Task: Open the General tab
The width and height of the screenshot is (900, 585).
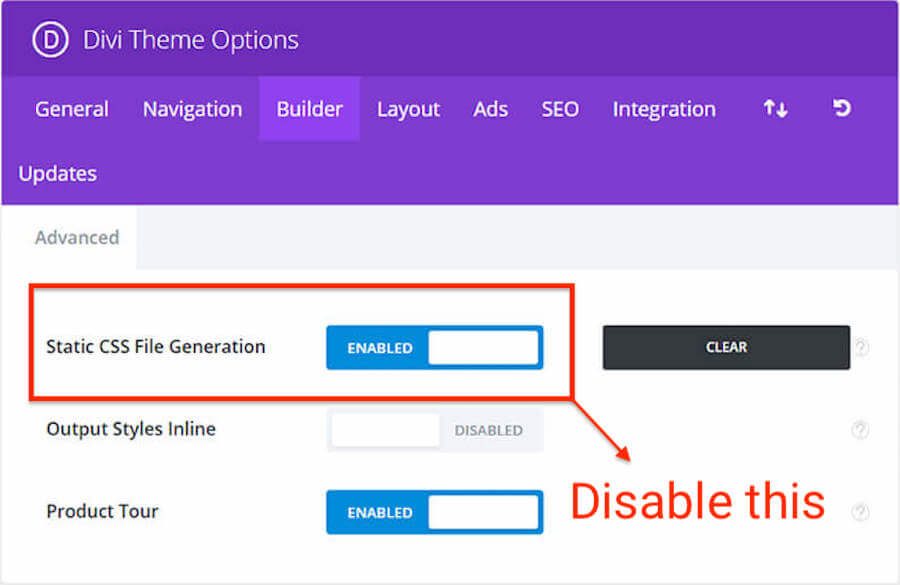Action: 72,109
